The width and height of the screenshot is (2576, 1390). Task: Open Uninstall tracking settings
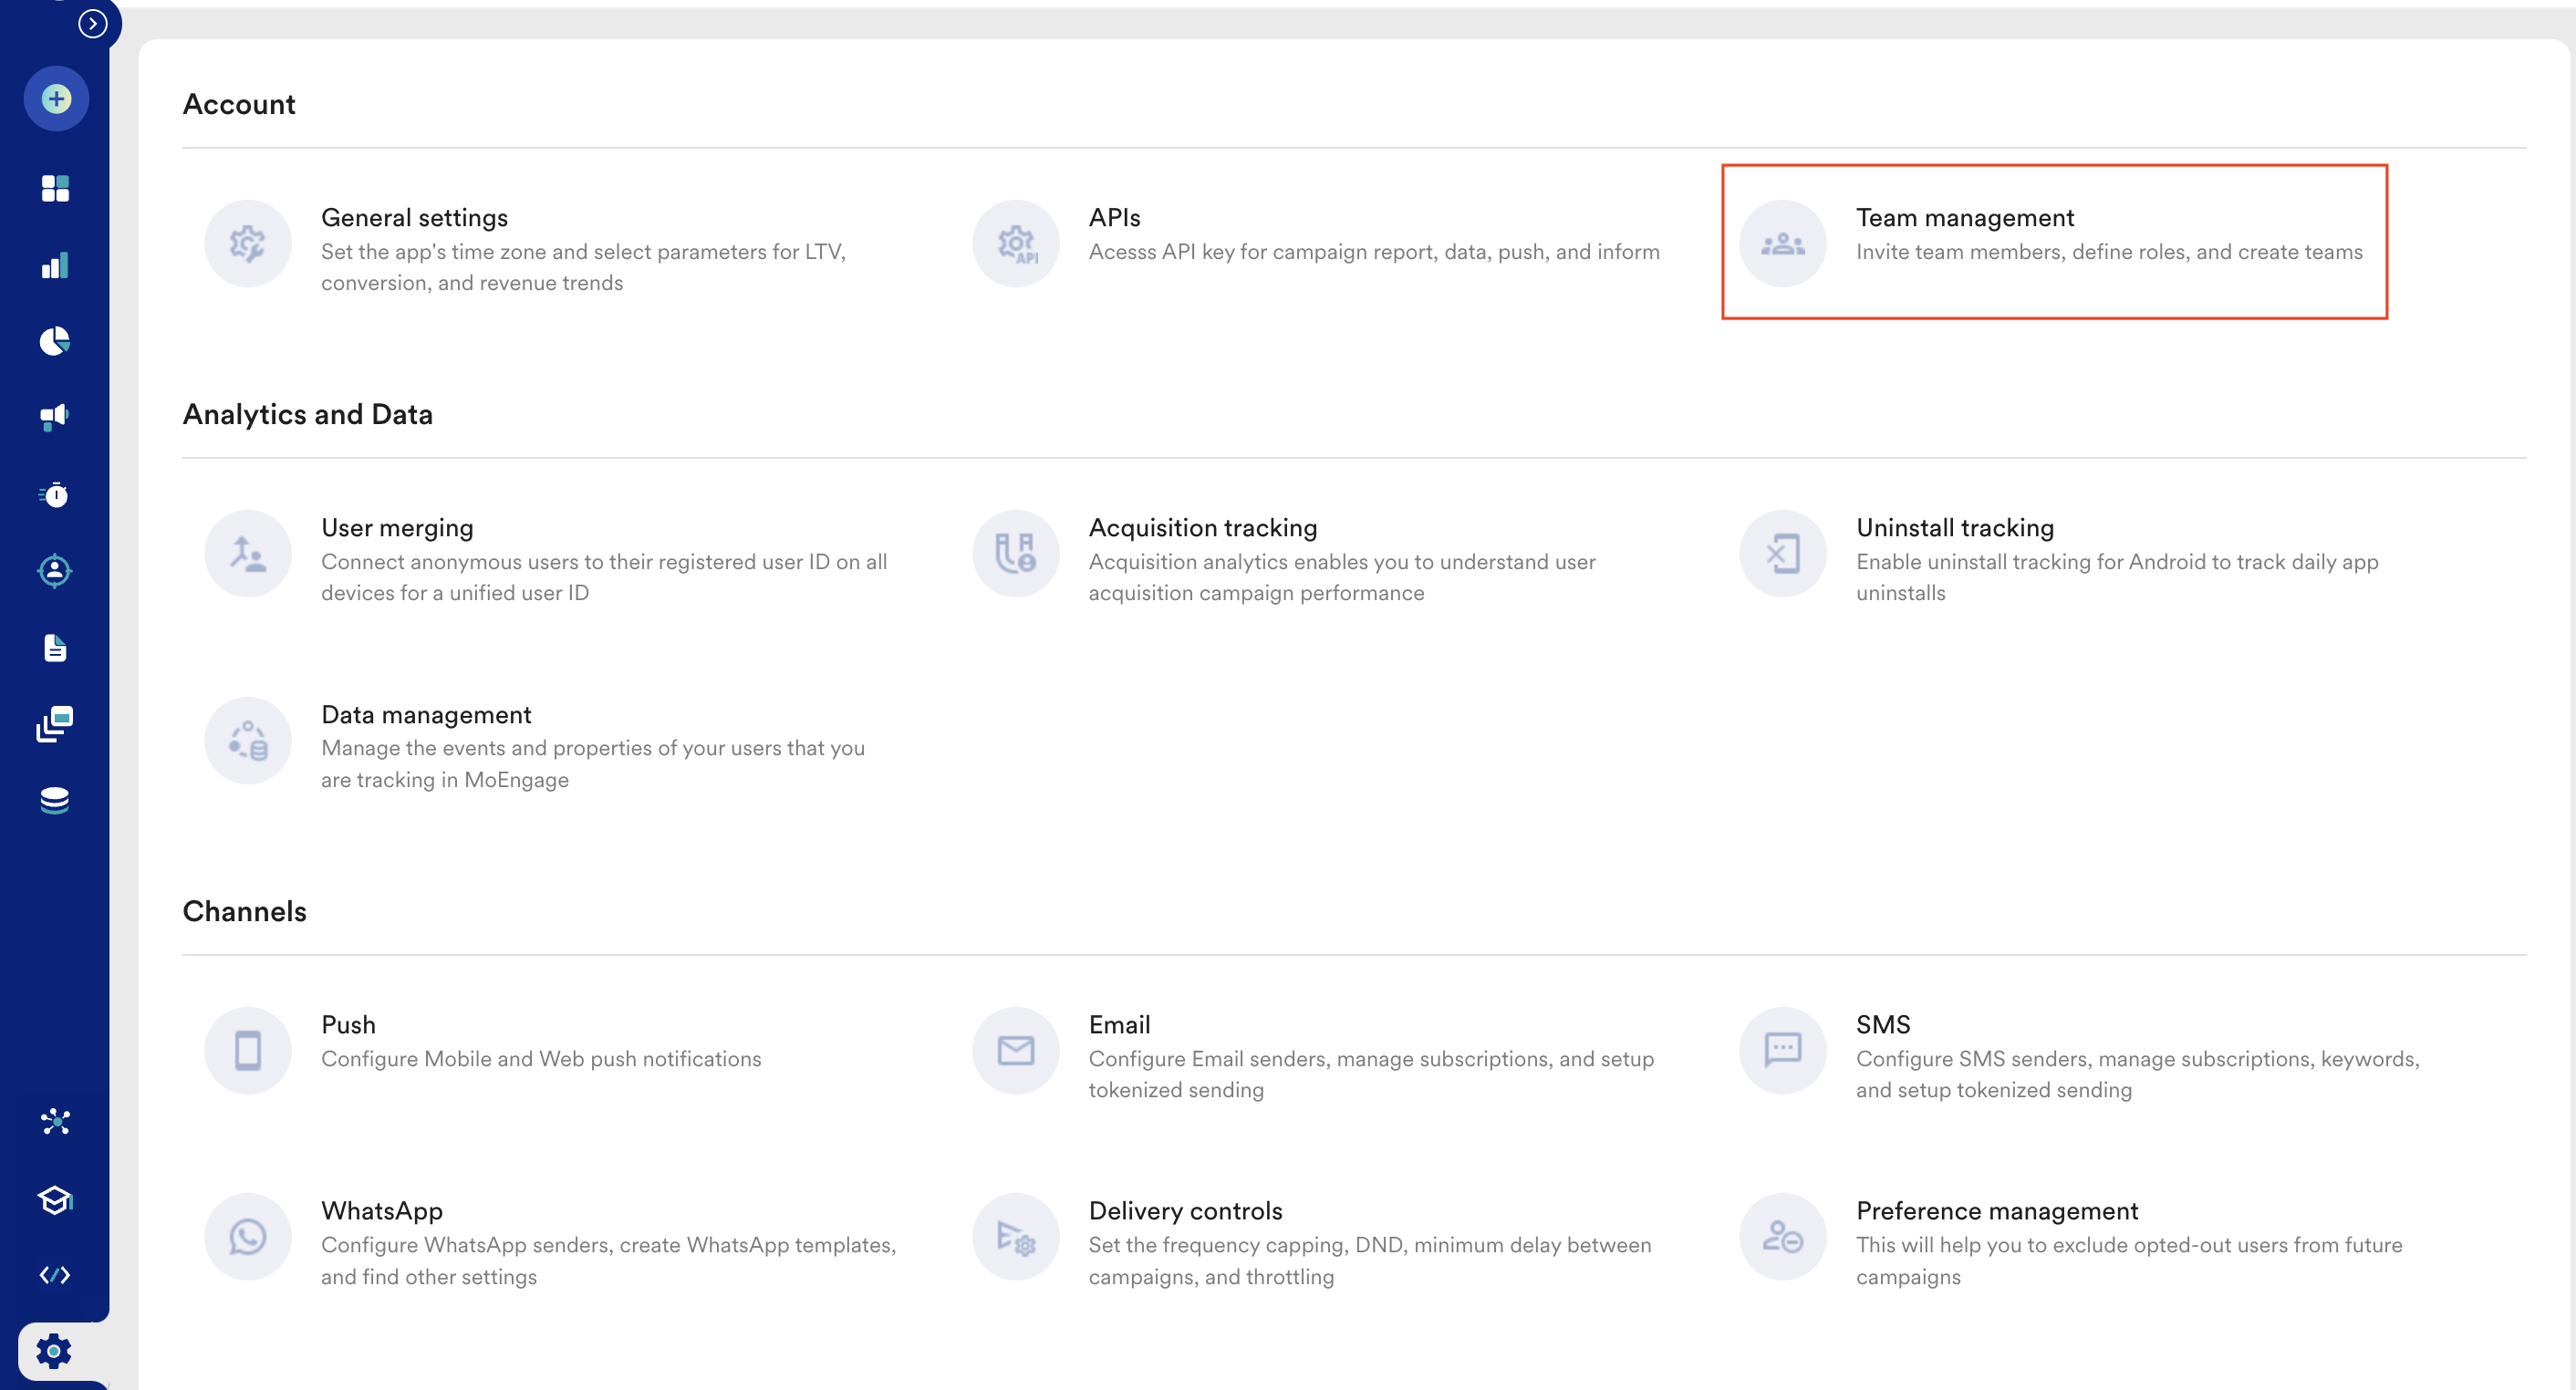click(x=1954, y=528)
